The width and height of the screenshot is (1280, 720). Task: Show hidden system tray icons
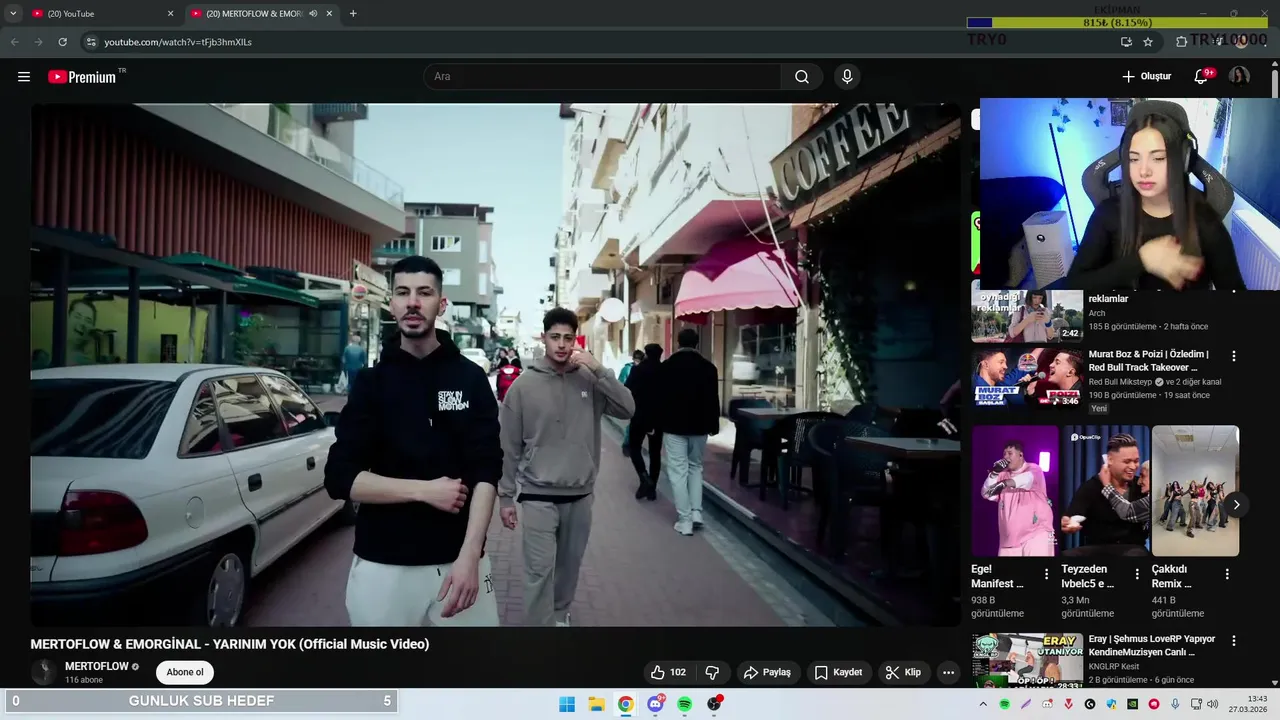[x=983, y=704]
